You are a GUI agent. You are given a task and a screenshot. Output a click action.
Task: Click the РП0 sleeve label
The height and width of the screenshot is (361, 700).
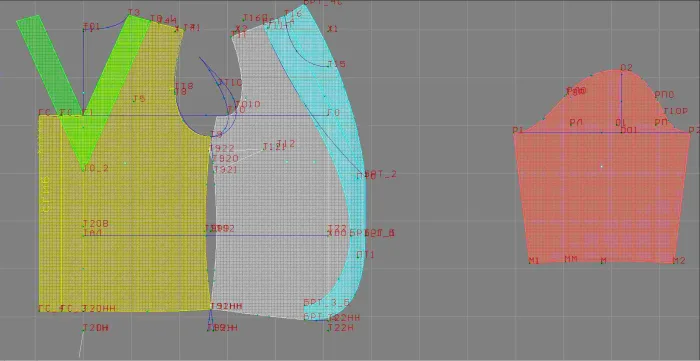point(664,95)
